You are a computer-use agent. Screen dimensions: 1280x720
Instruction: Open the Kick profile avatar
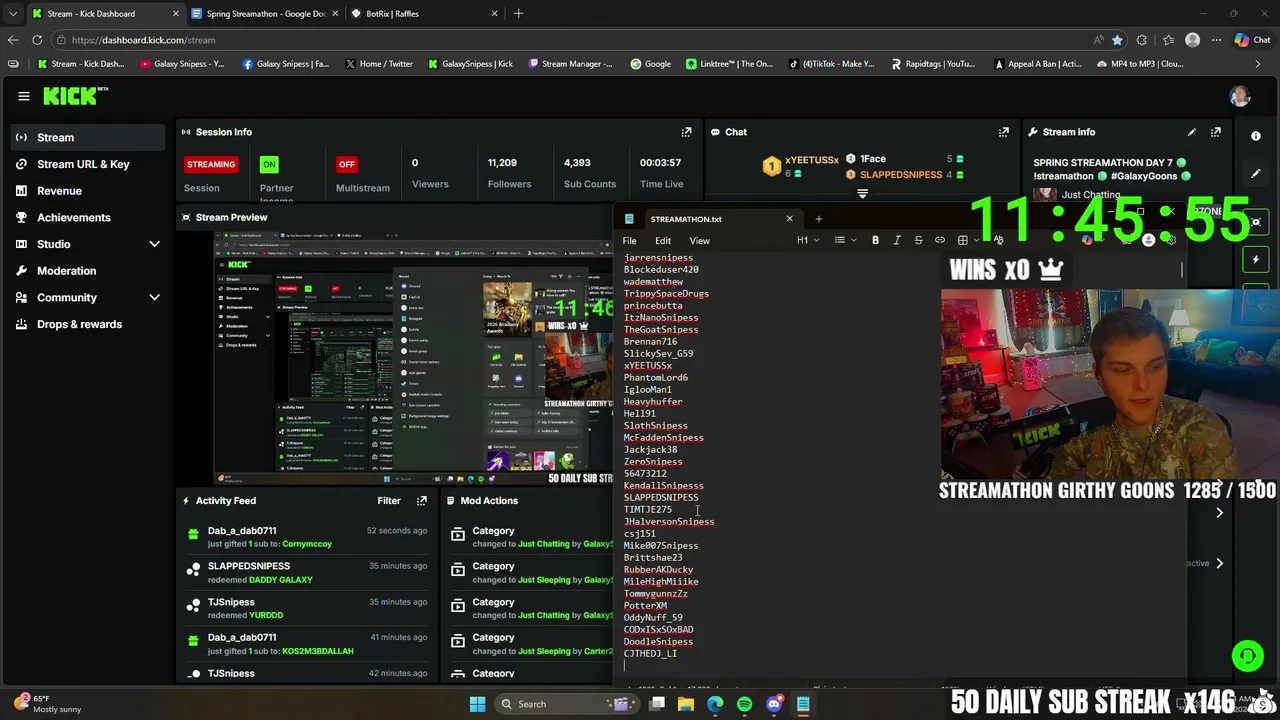pyautogui.click(x=1240, y=96)
